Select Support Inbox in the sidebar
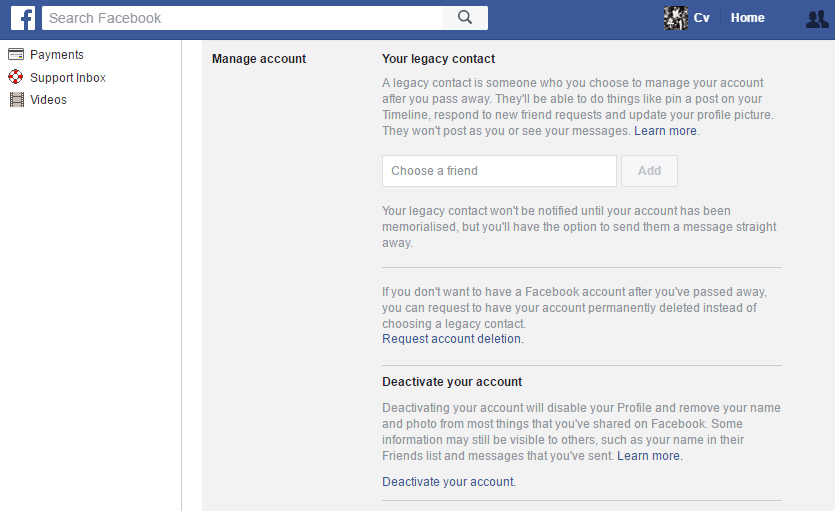 click(x=67, y=77)
